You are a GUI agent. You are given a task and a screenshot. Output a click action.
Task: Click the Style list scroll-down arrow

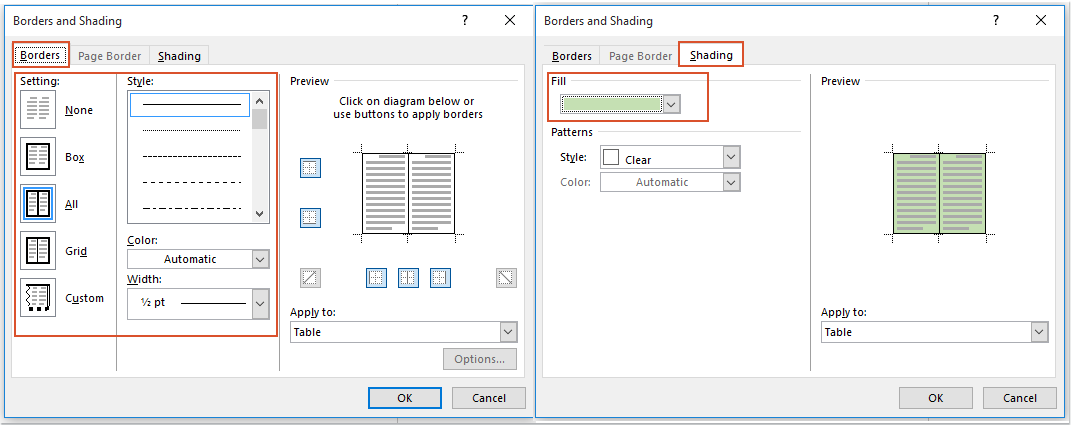pyautogui.click(x=260, y=213)
